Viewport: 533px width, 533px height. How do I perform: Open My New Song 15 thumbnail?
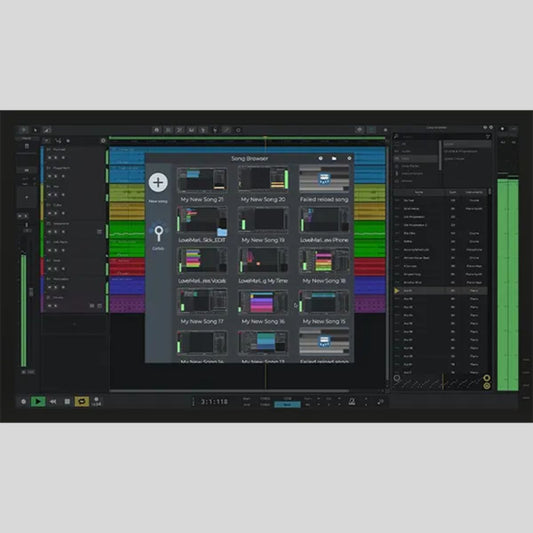tap(324, 302)
